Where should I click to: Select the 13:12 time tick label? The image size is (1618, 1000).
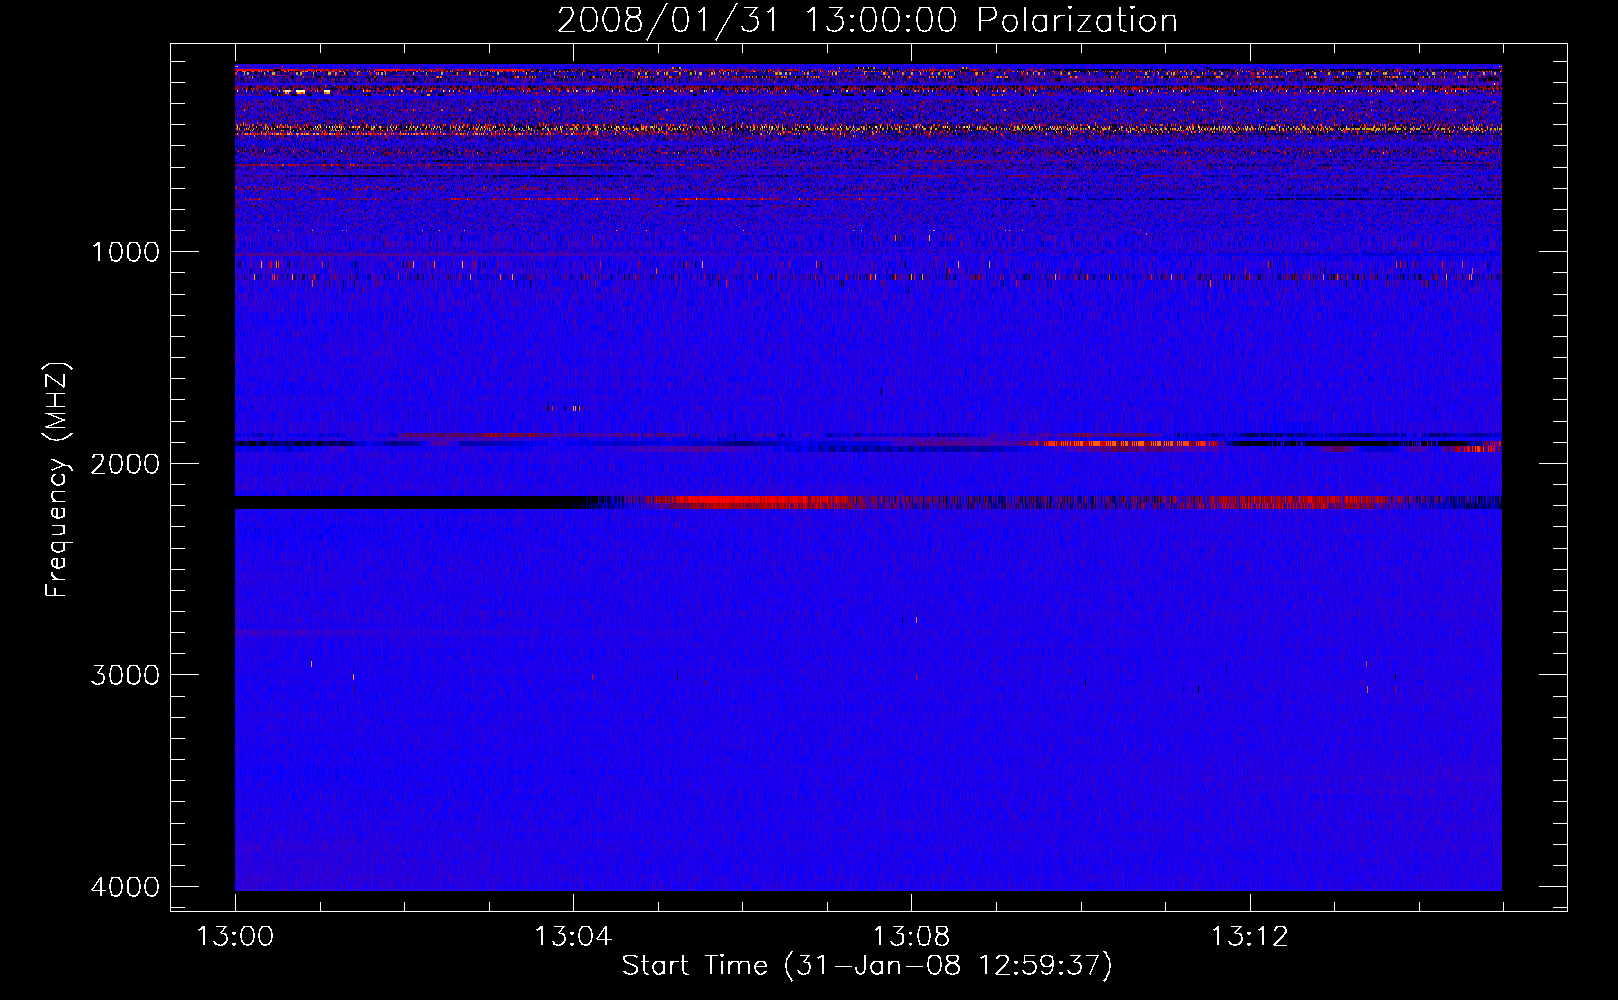(x=1249, y=937)
